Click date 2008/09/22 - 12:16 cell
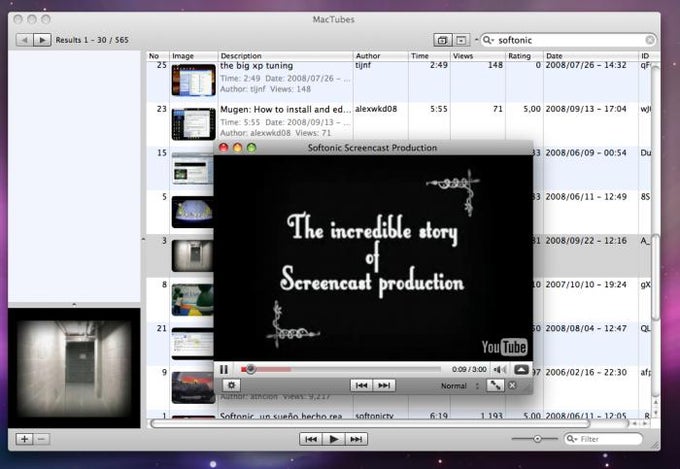The height and width of the screenshot is (469, 680). coord(586,241)
